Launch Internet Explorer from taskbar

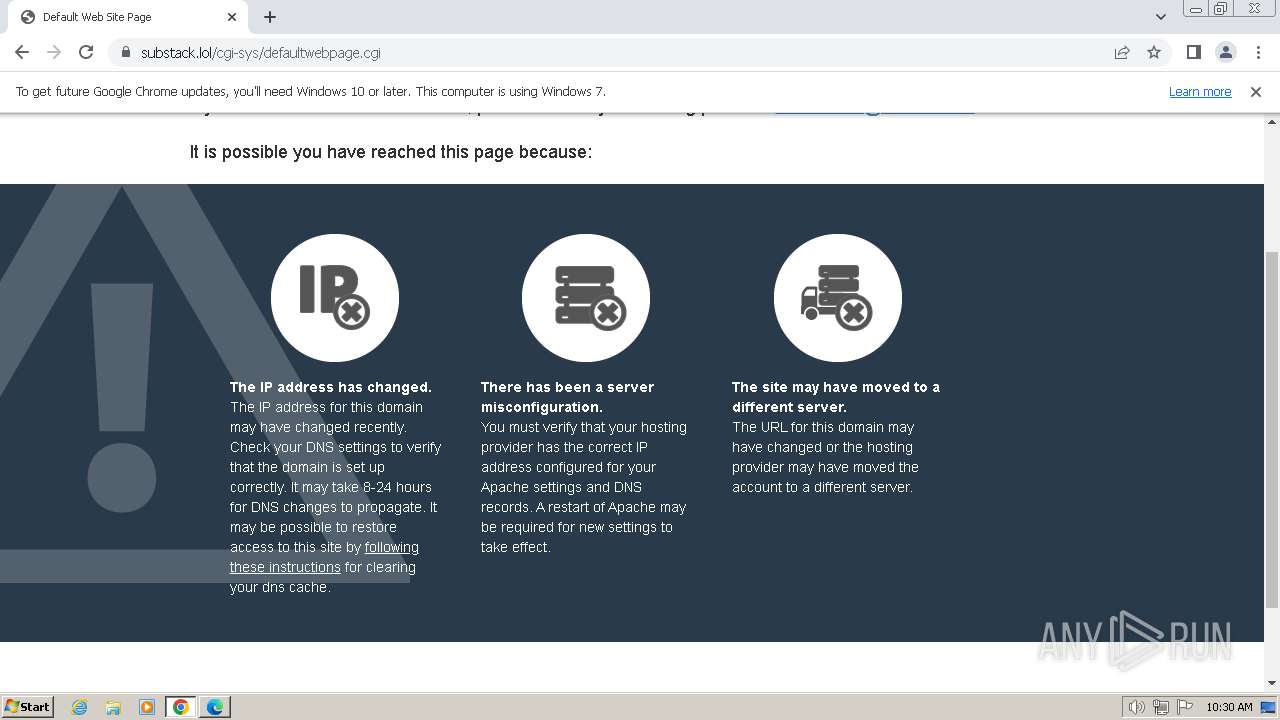click(80, 707)
